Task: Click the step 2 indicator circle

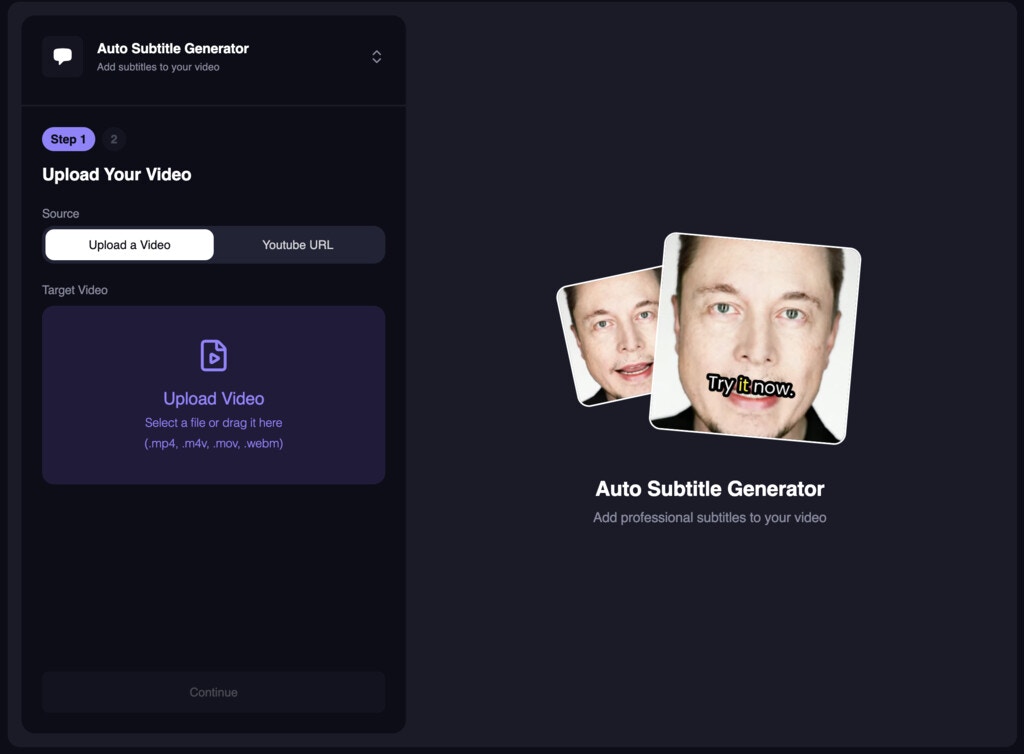Action: pos(113,139)
